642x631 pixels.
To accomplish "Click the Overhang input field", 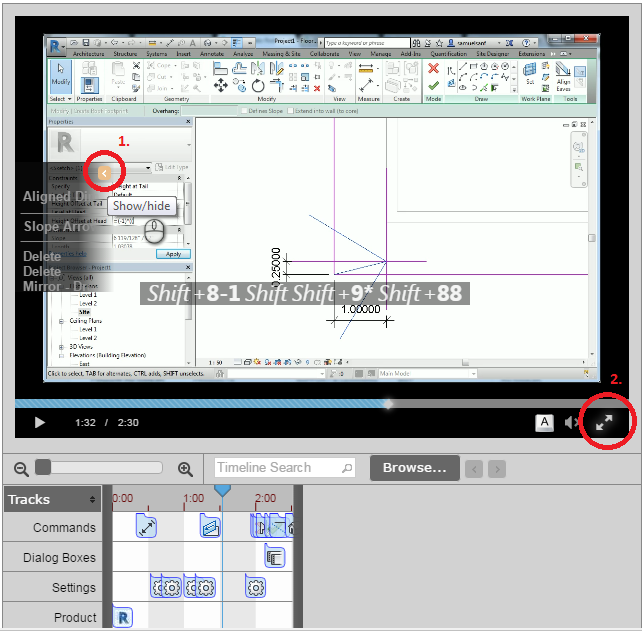I will click(210, 111).
